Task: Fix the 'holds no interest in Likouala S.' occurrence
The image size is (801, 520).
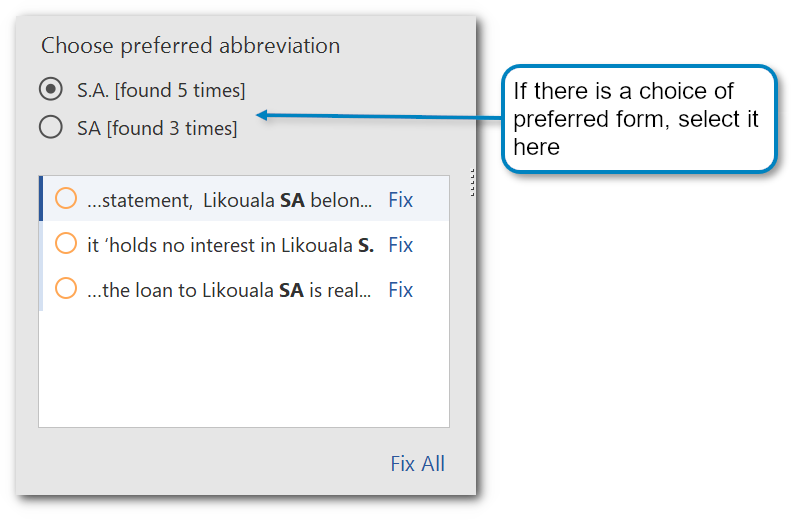Action: [400, 245]
